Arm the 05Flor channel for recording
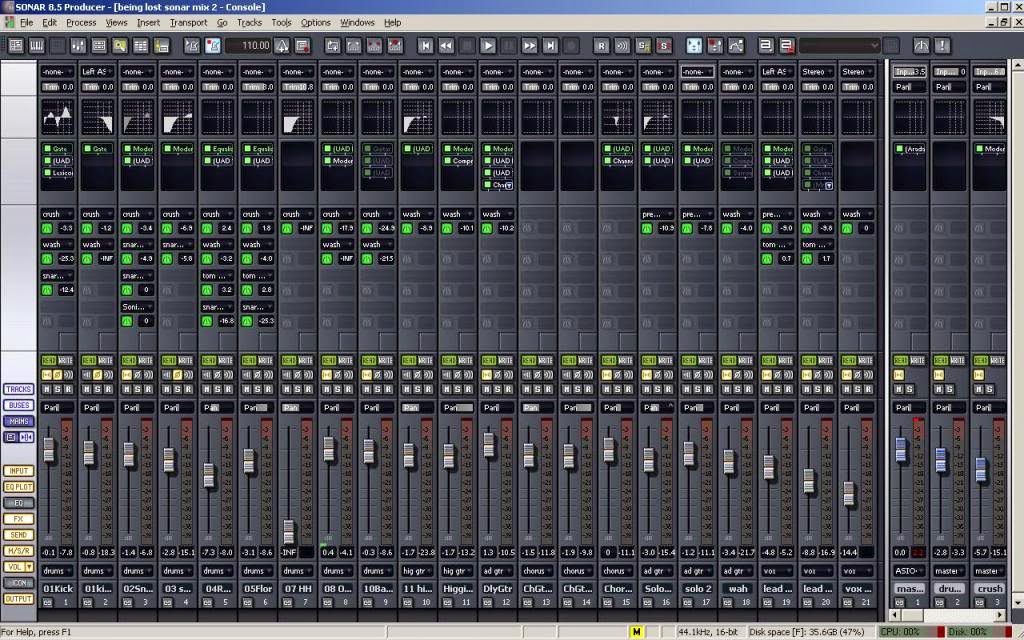Viewport: 1024px width, 640px height. 268,389
